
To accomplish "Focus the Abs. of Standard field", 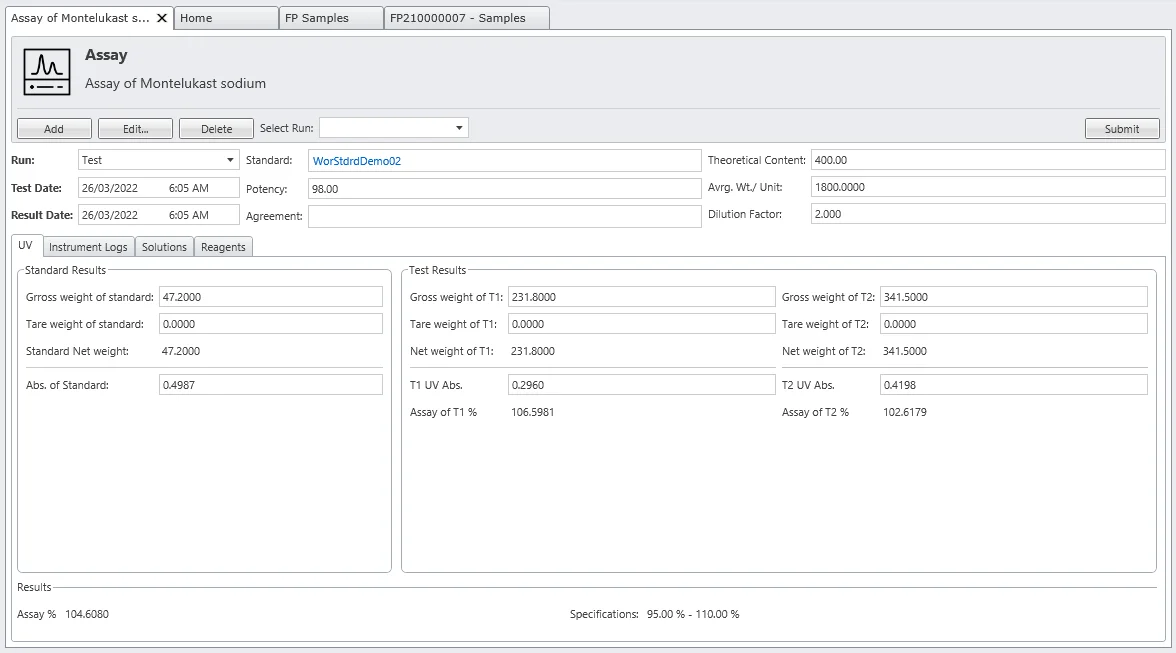I will pos(270,385).
